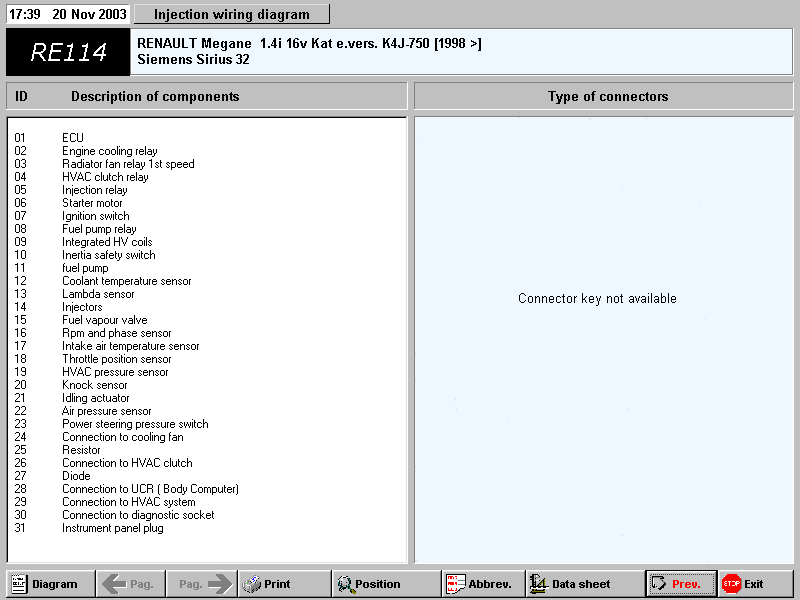Print the component list

[x=284, y=584]
